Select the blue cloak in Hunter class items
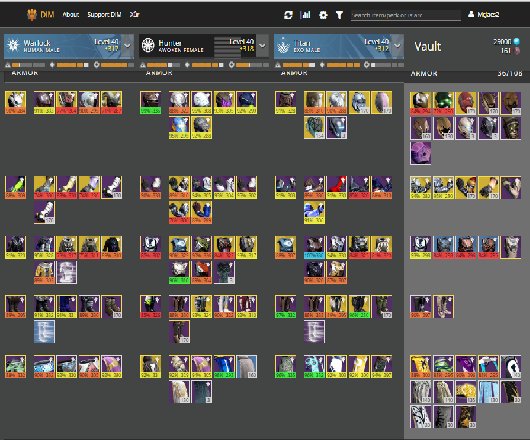 (x=224, y=366)
